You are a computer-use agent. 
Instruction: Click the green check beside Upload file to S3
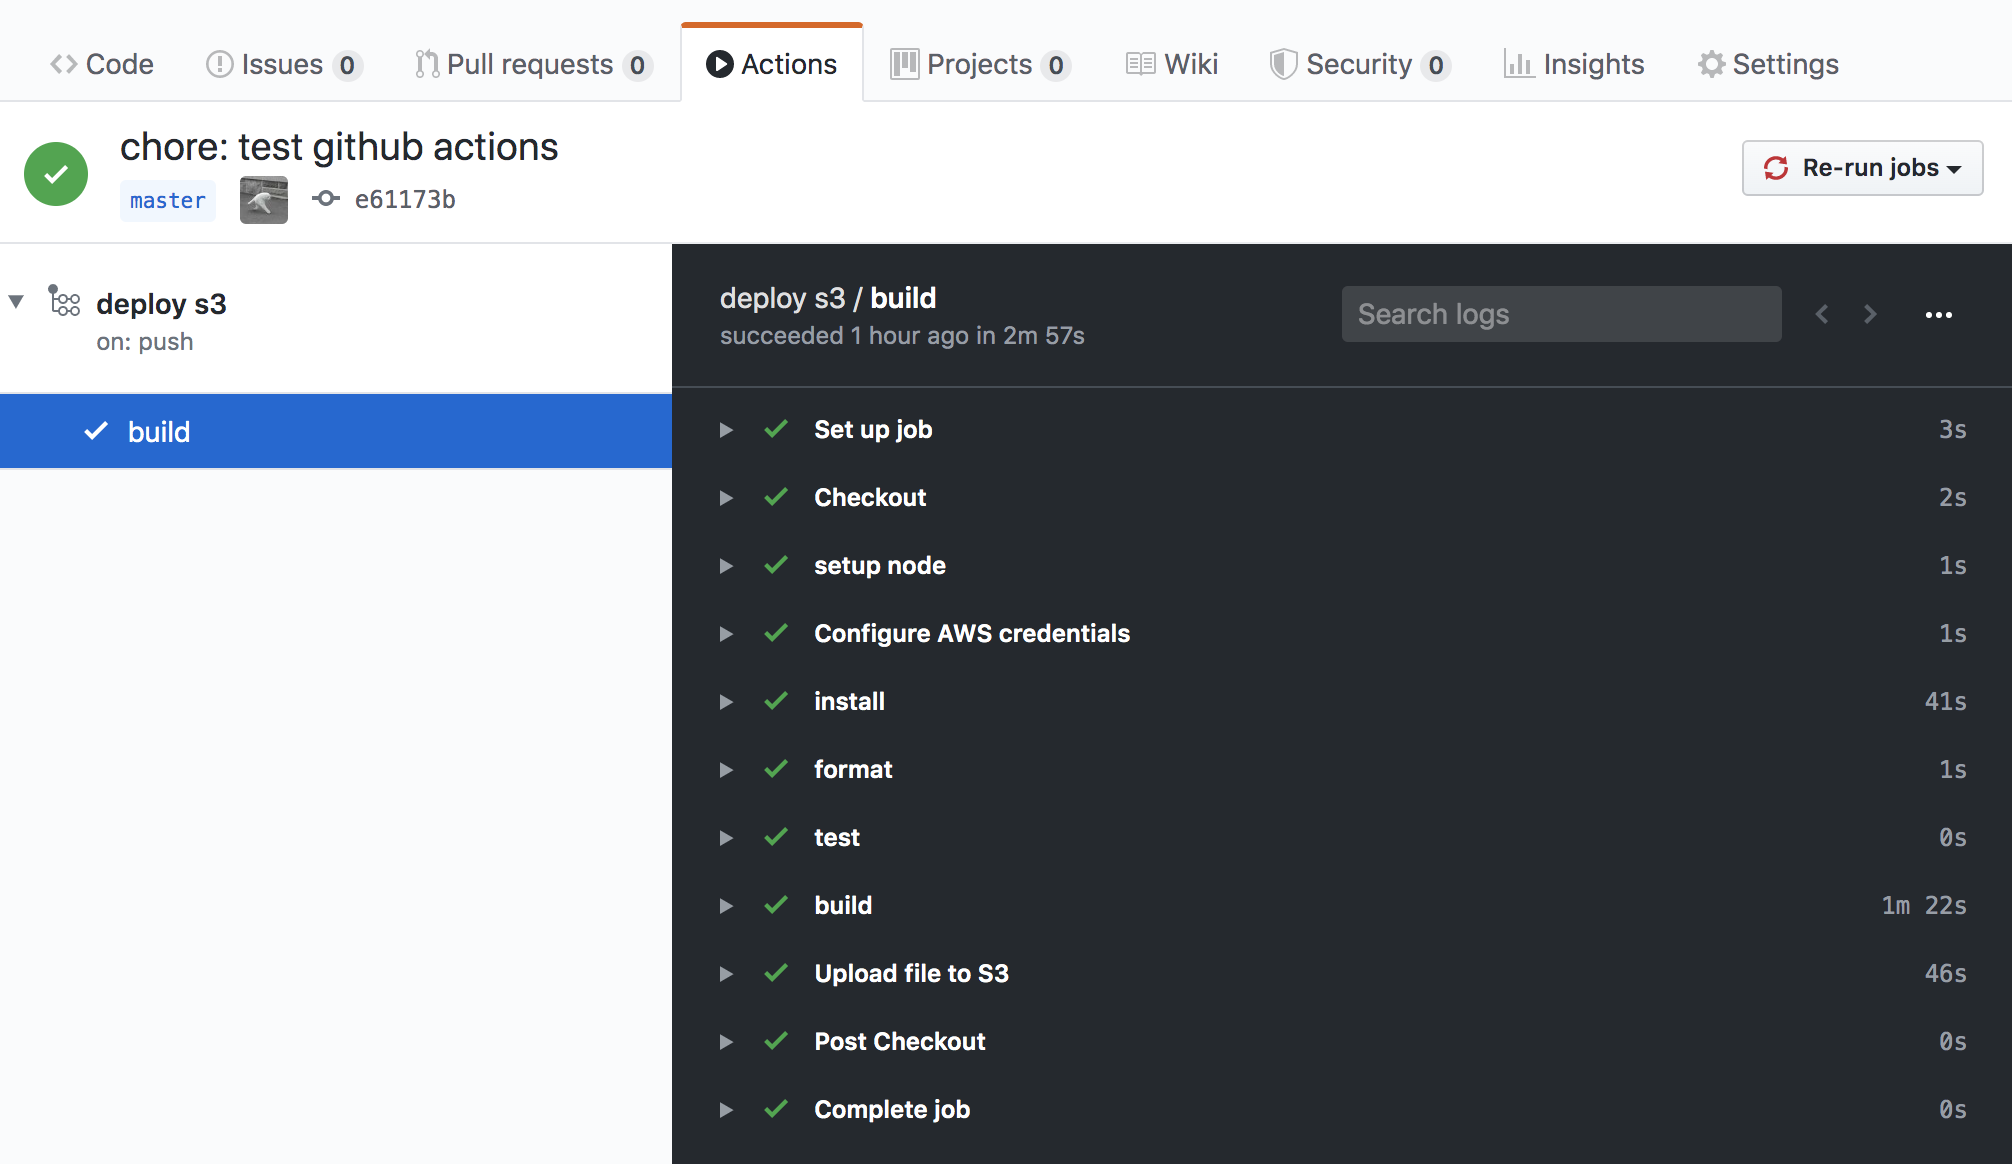776,973
